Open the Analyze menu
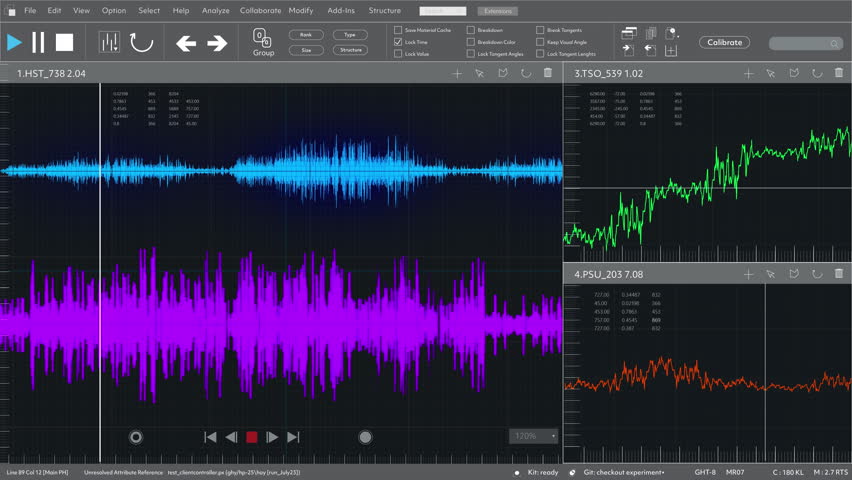Image resolution: width=852 pixels, height=480 pixels. coord(216,10)
